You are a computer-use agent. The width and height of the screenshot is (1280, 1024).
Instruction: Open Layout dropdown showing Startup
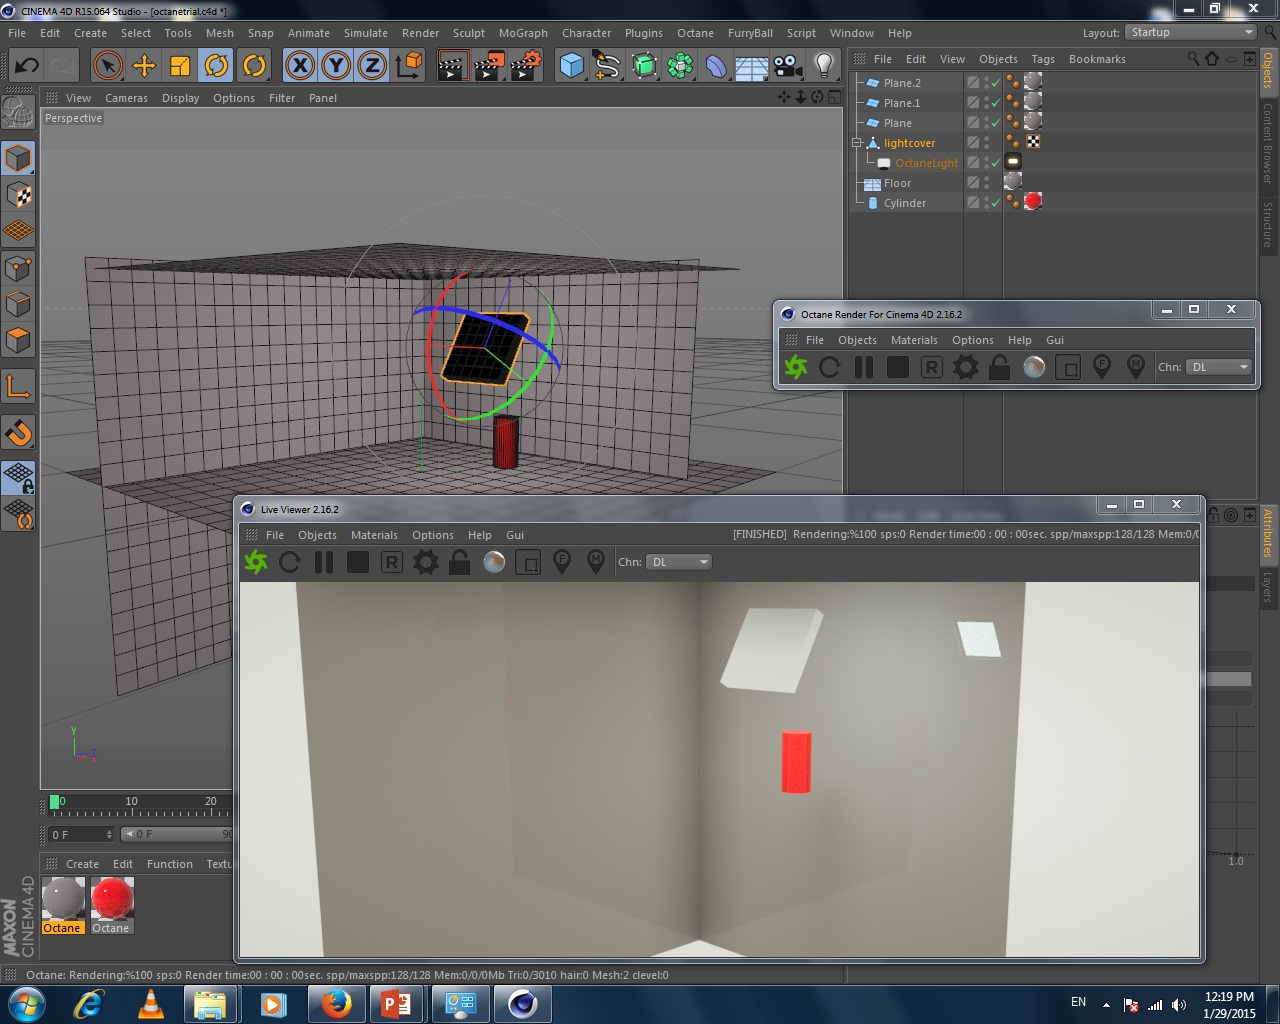[x=1190, y=32]
